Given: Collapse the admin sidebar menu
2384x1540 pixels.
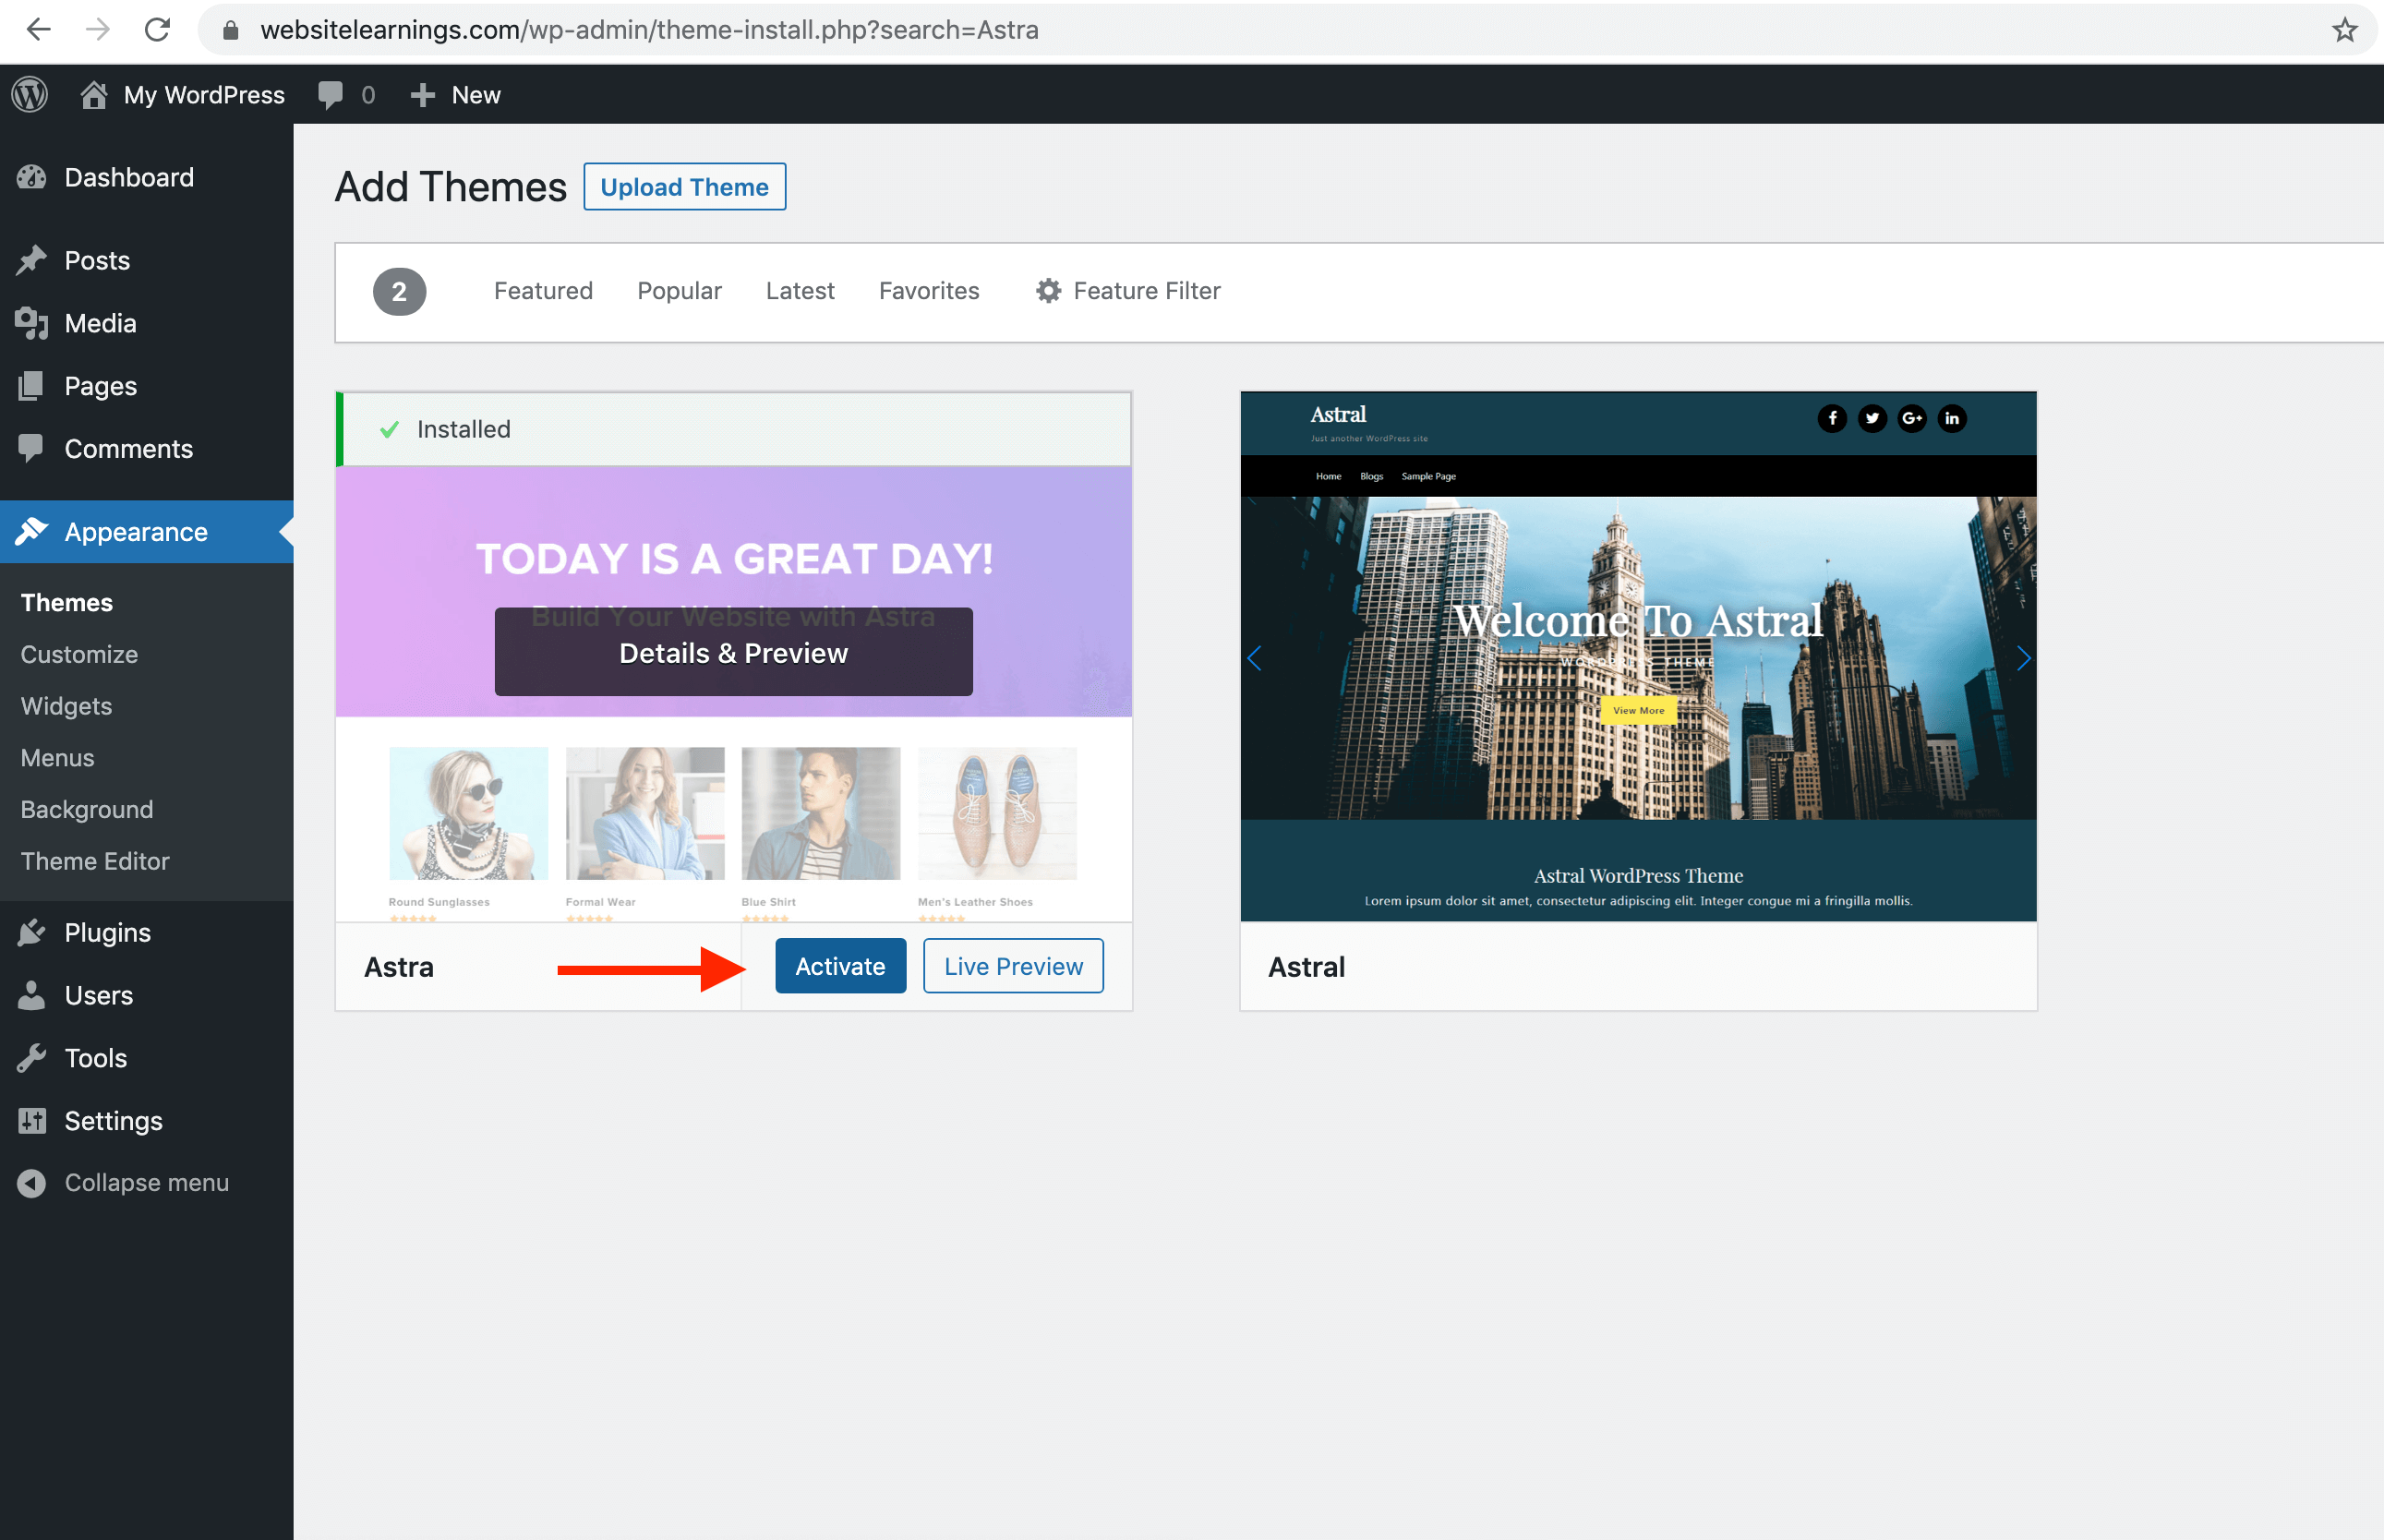Looking at the screenshot, I should click(x=147, y=1183).
